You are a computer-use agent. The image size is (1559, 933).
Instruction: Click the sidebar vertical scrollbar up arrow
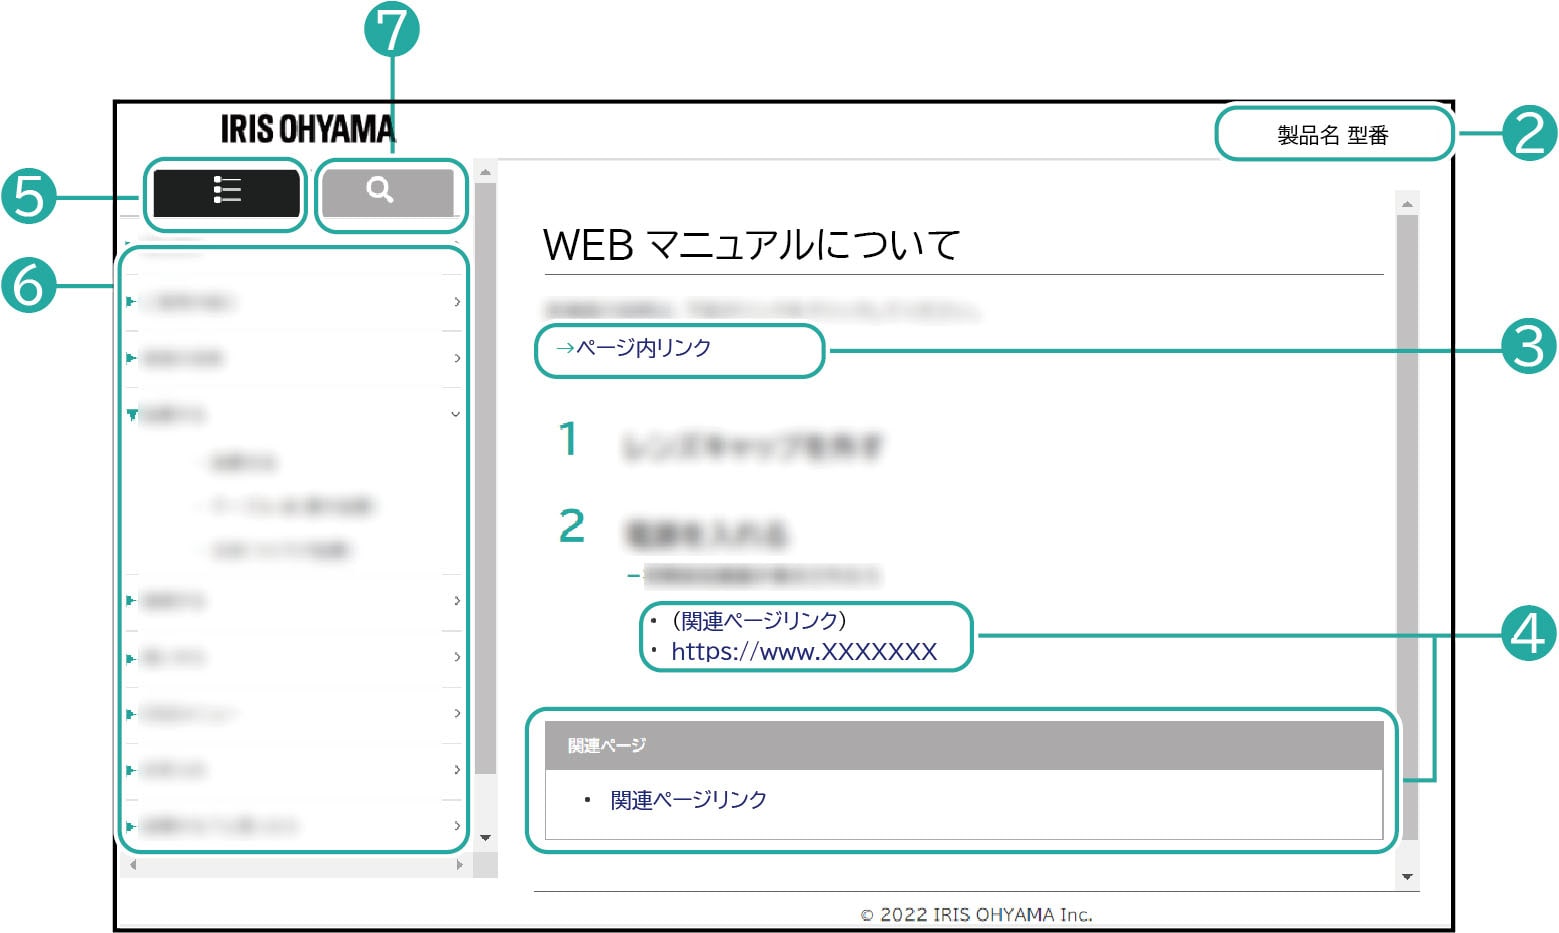485,172
